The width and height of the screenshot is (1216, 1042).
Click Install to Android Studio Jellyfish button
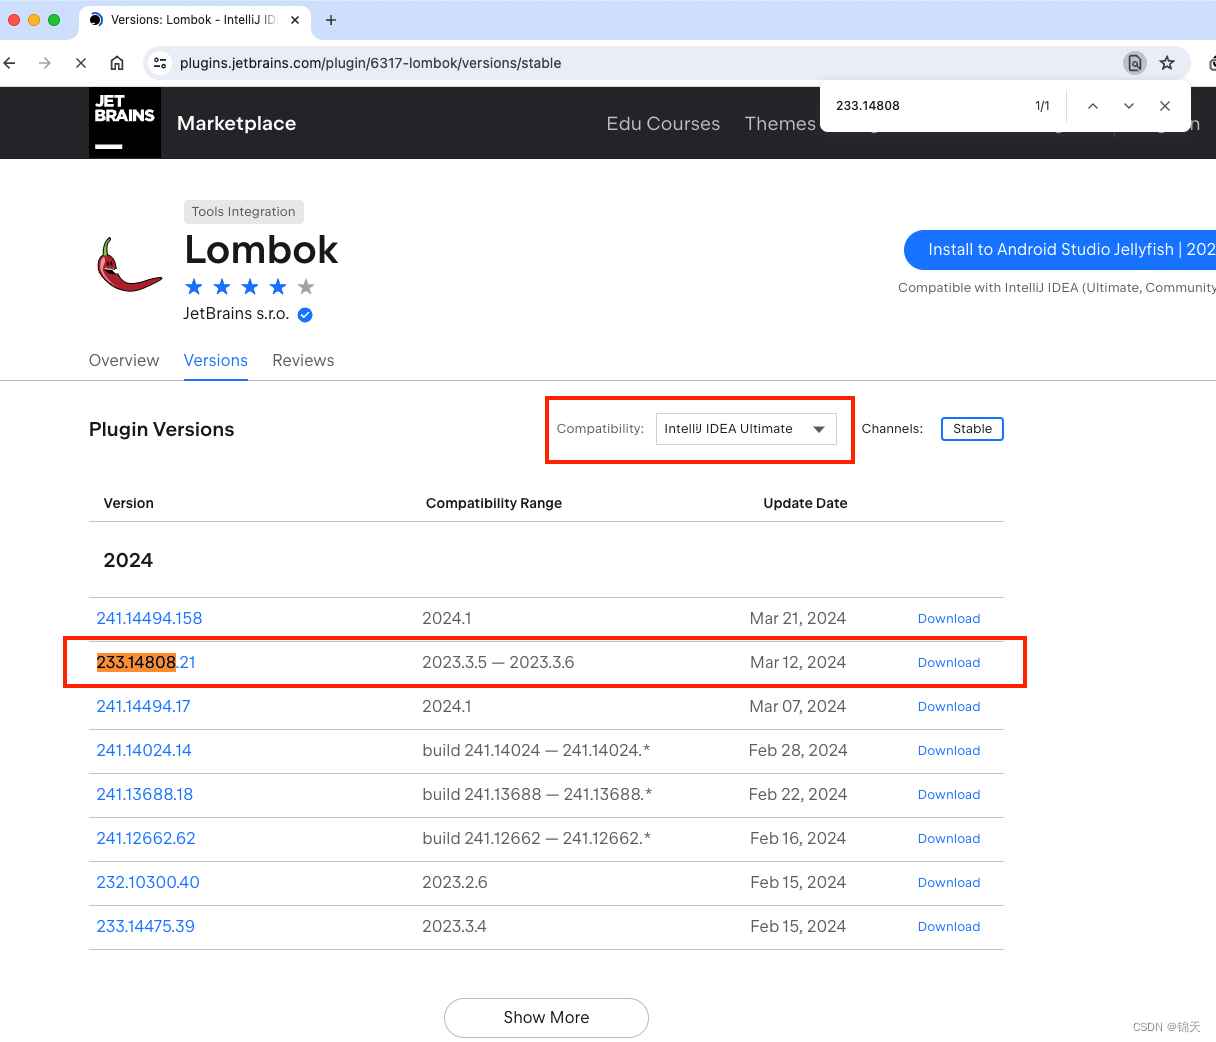coord(1060,250)
